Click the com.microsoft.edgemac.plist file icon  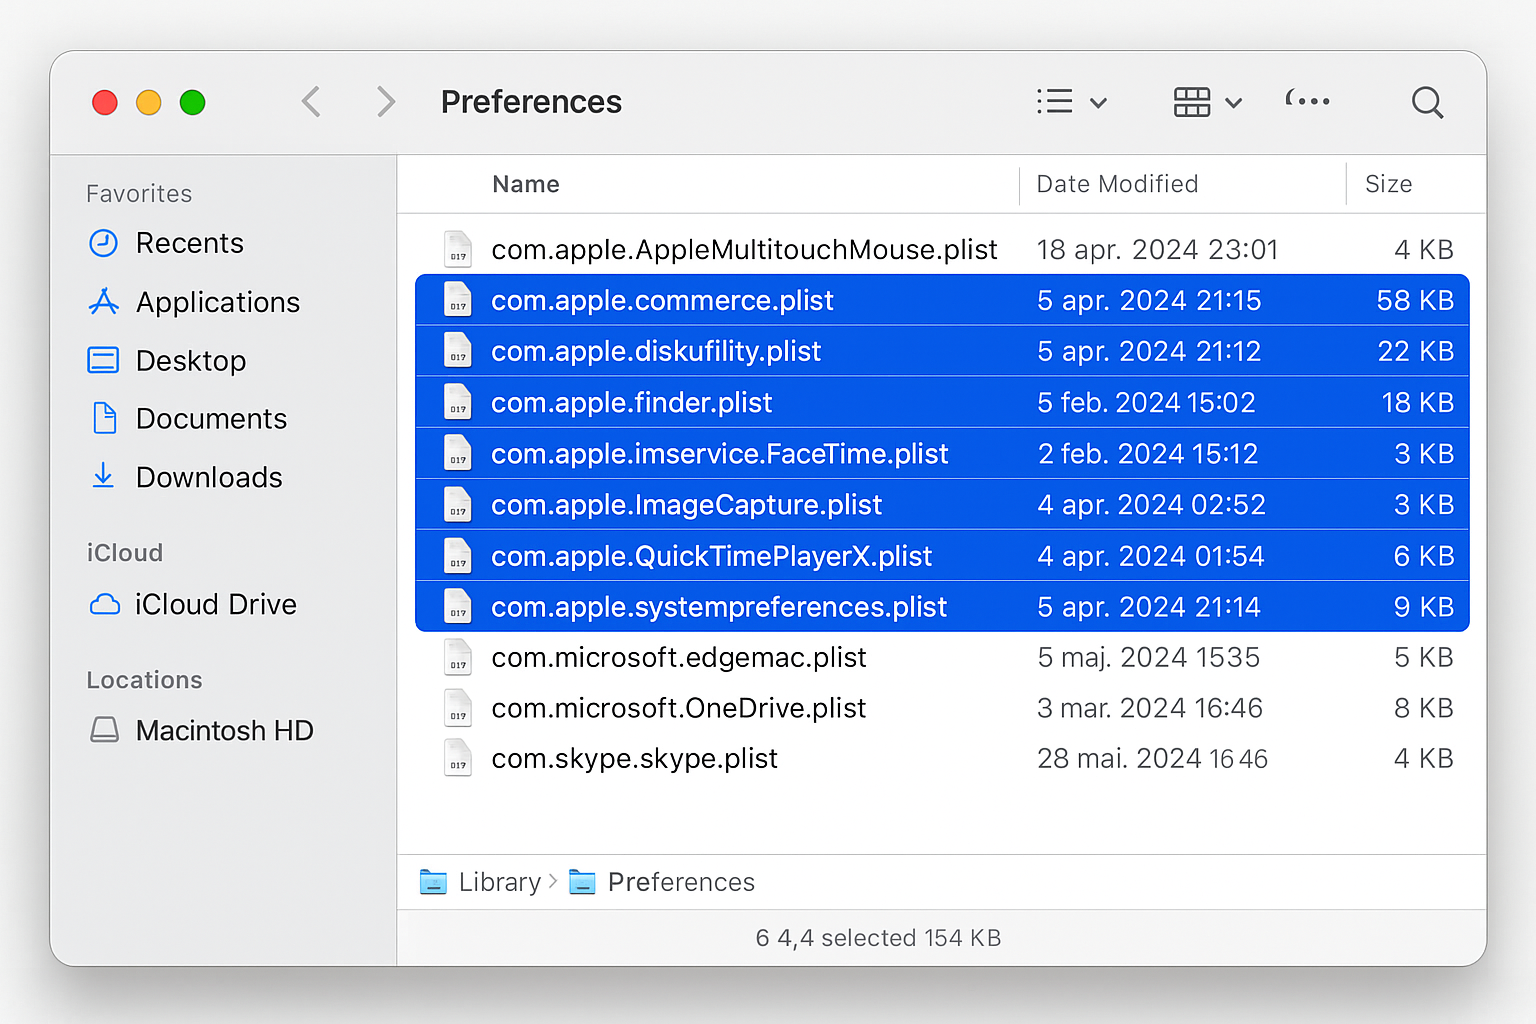tap(458, 657)
